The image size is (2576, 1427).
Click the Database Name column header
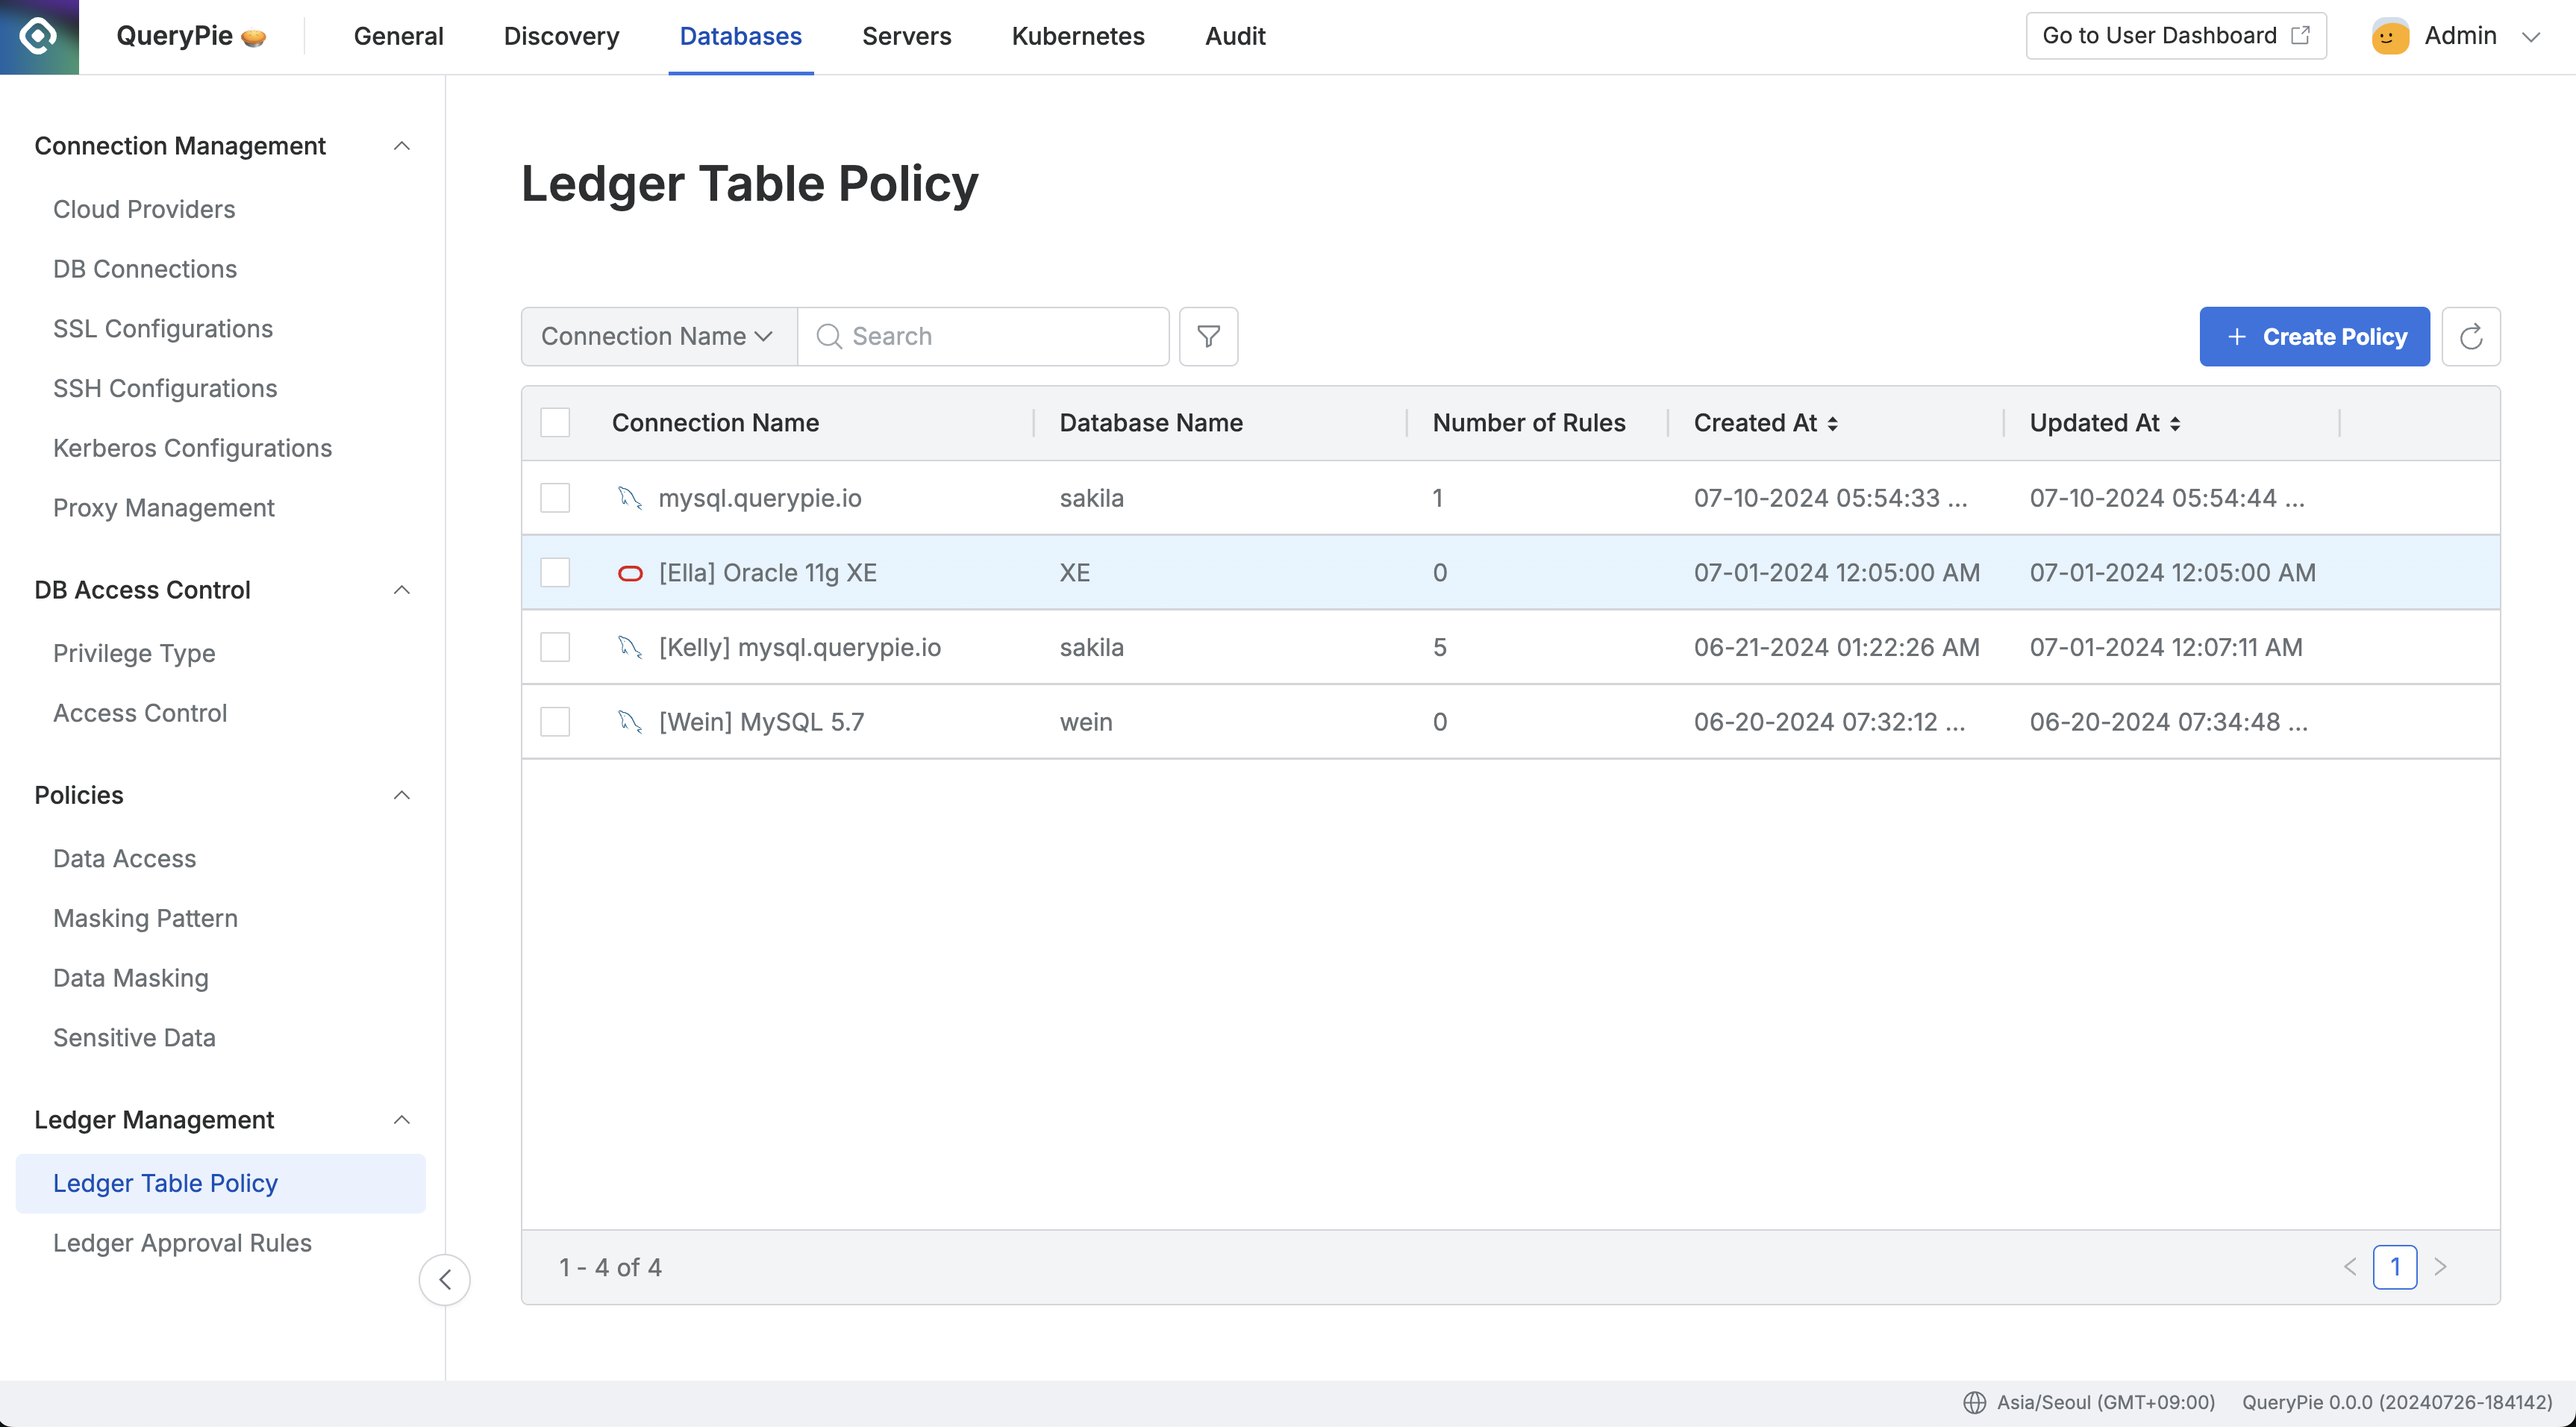click(1151, 423)
